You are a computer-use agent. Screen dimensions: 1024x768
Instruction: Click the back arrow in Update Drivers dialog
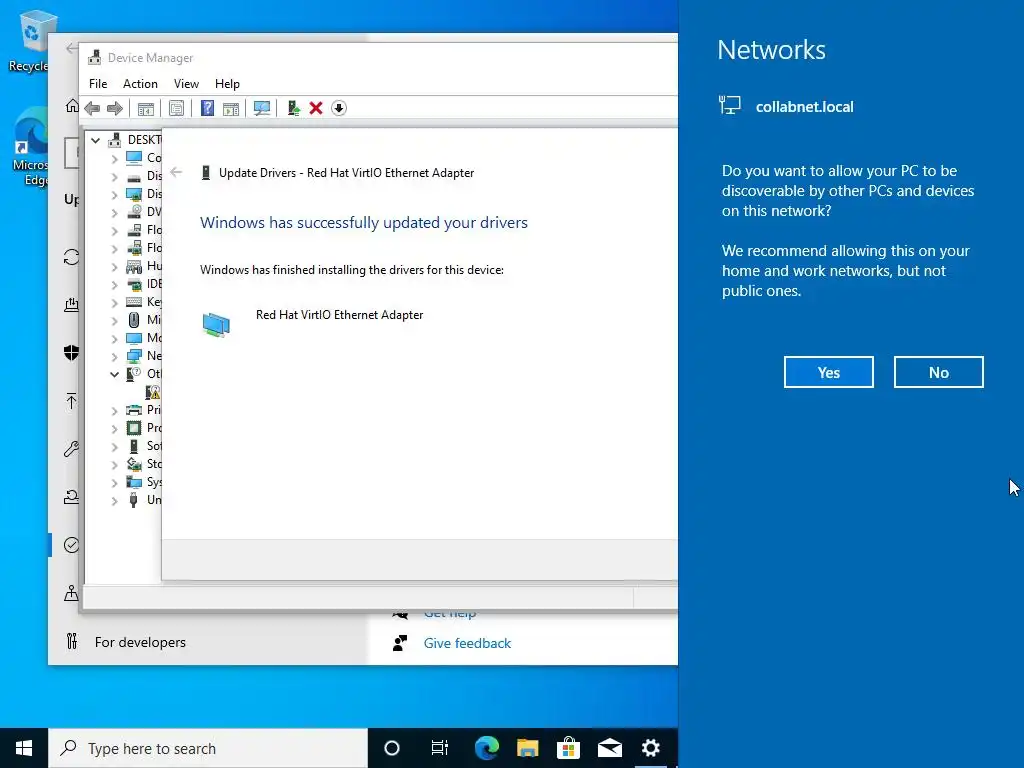[176, 172]
